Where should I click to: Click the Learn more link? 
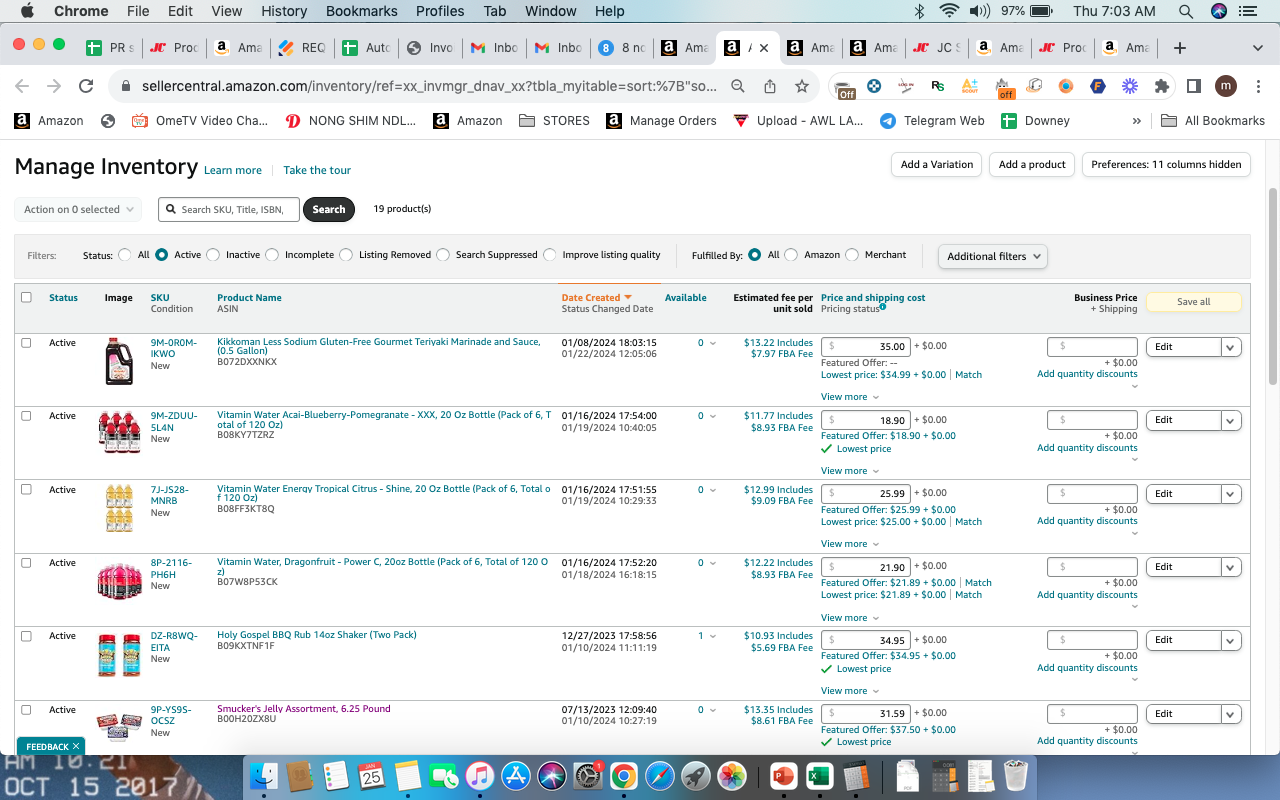point(233,170)
